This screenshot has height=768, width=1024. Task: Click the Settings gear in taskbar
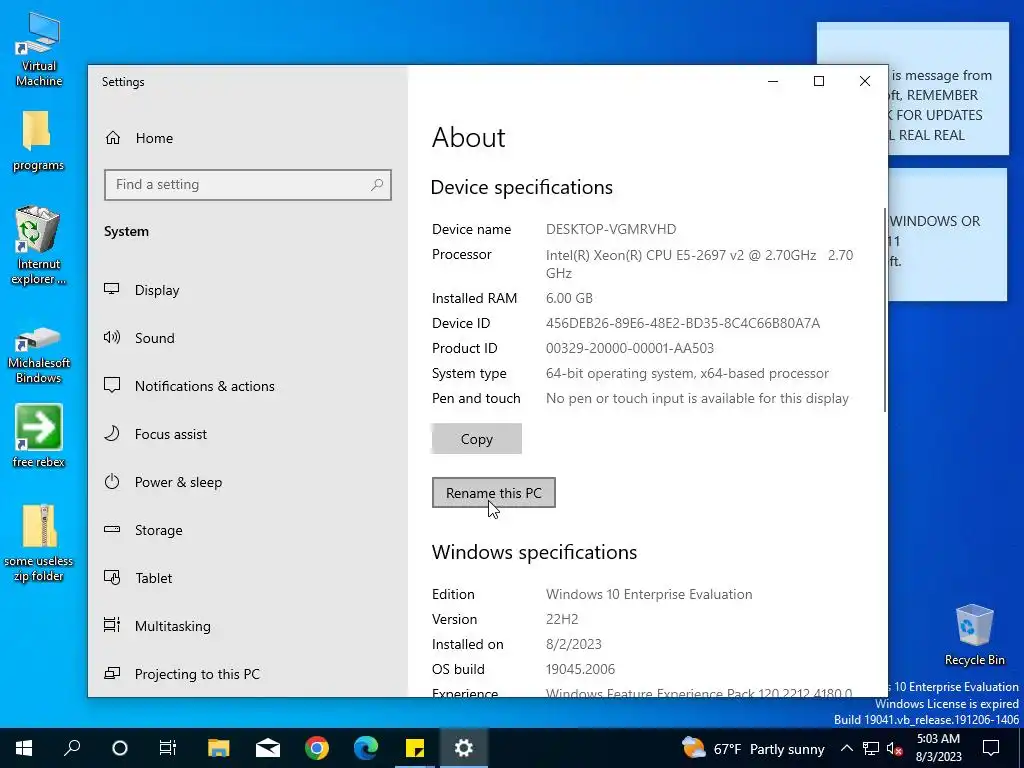464,748
